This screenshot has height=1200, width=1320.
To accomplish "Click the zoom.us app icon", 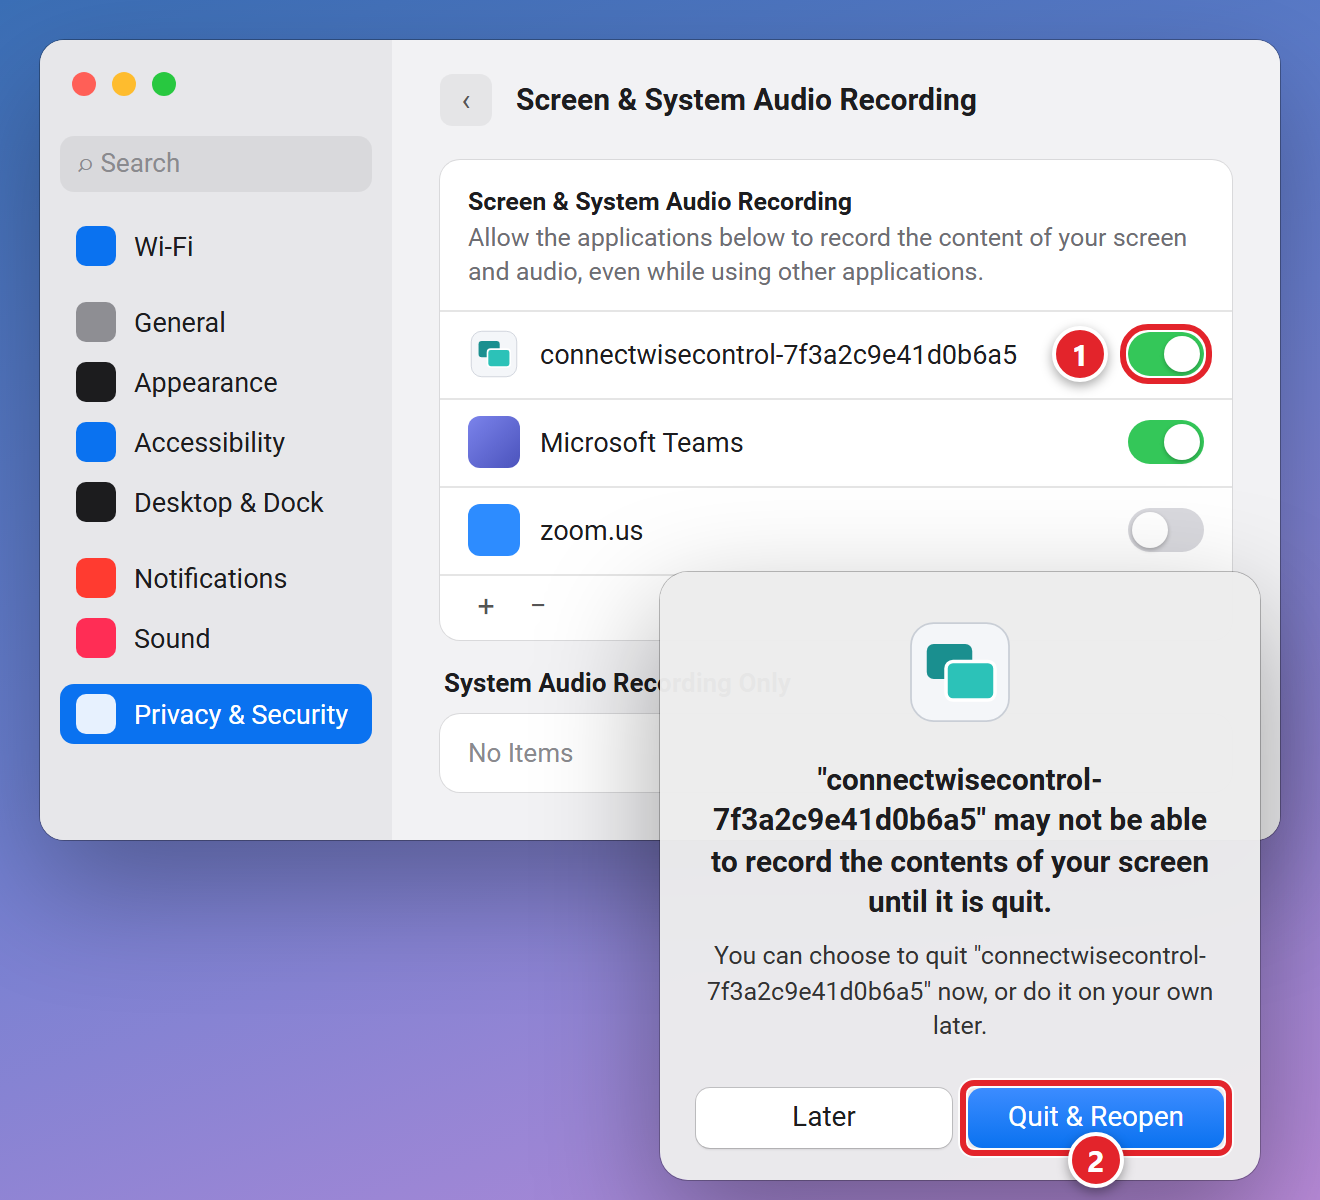I will click(494, 530).
